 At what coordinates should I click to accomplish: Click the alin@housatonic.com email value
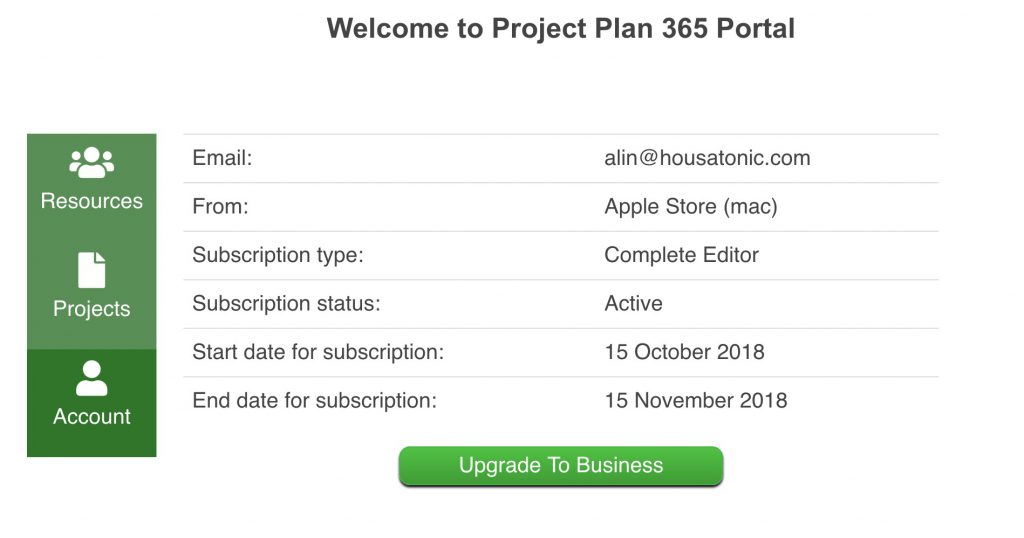707,158
